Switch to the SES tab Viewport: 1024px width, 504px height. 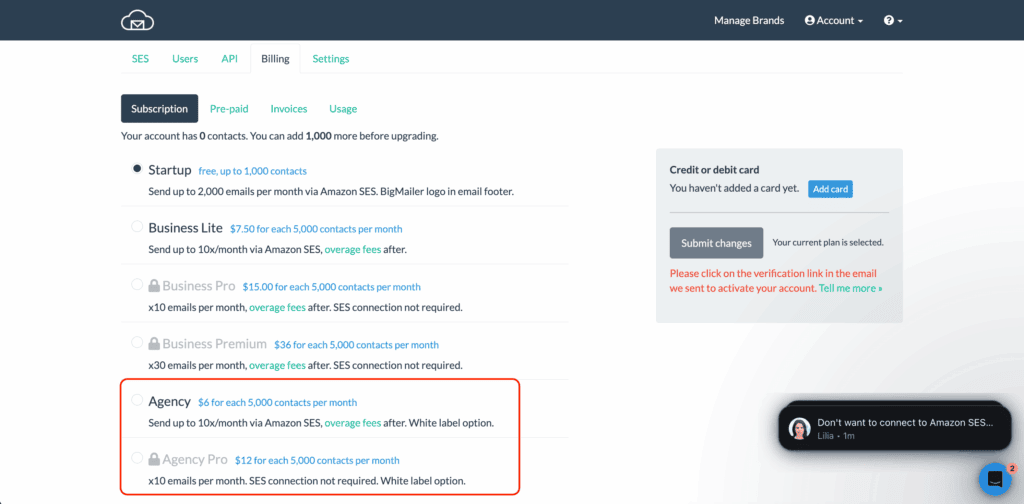(140, 59)
